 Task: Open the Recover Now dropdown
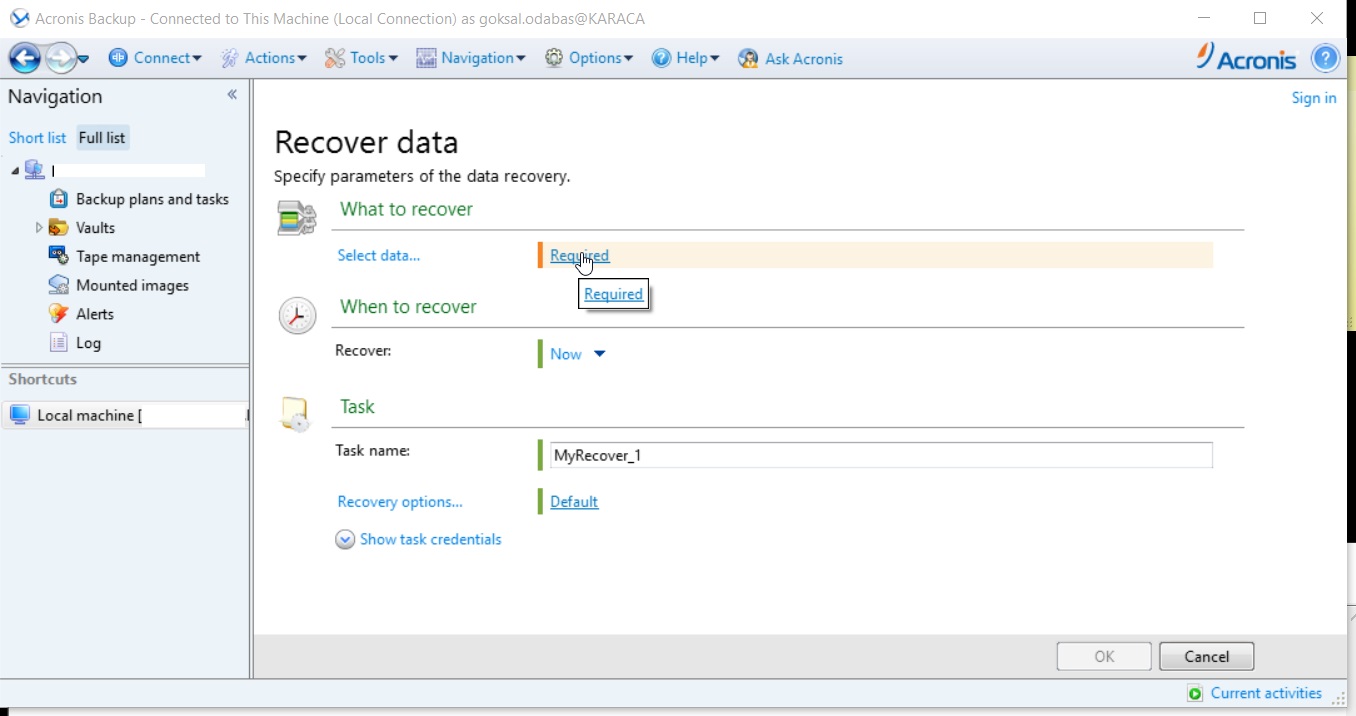click(x=578, y=354)
